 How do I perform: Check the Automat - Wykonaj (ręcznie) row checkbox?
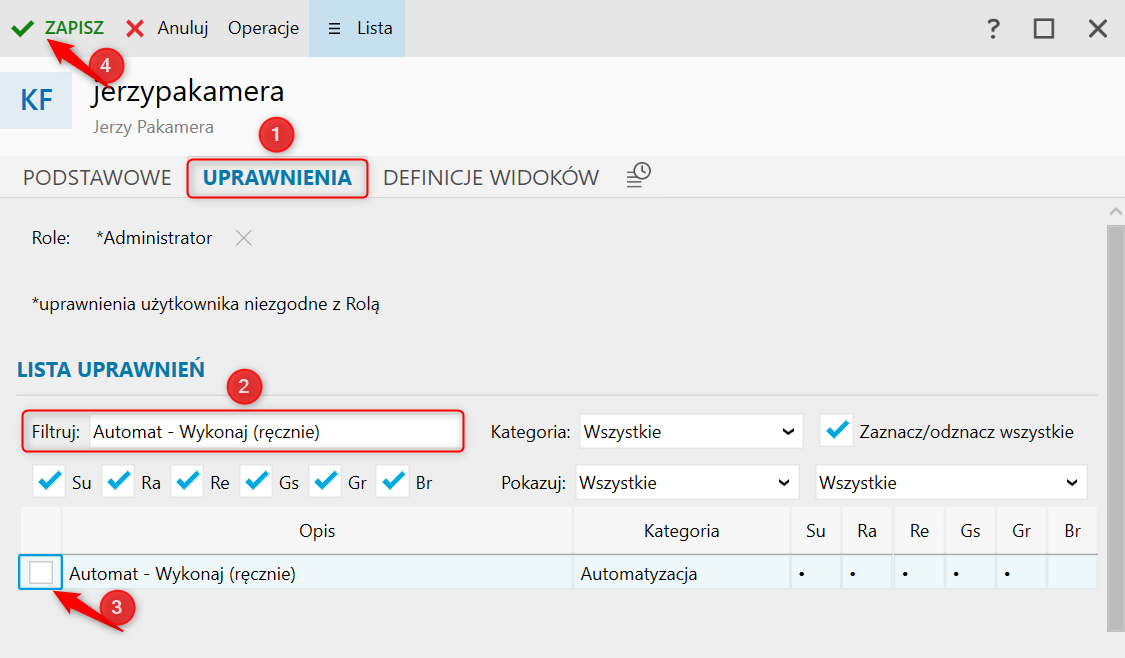point(41,573)
